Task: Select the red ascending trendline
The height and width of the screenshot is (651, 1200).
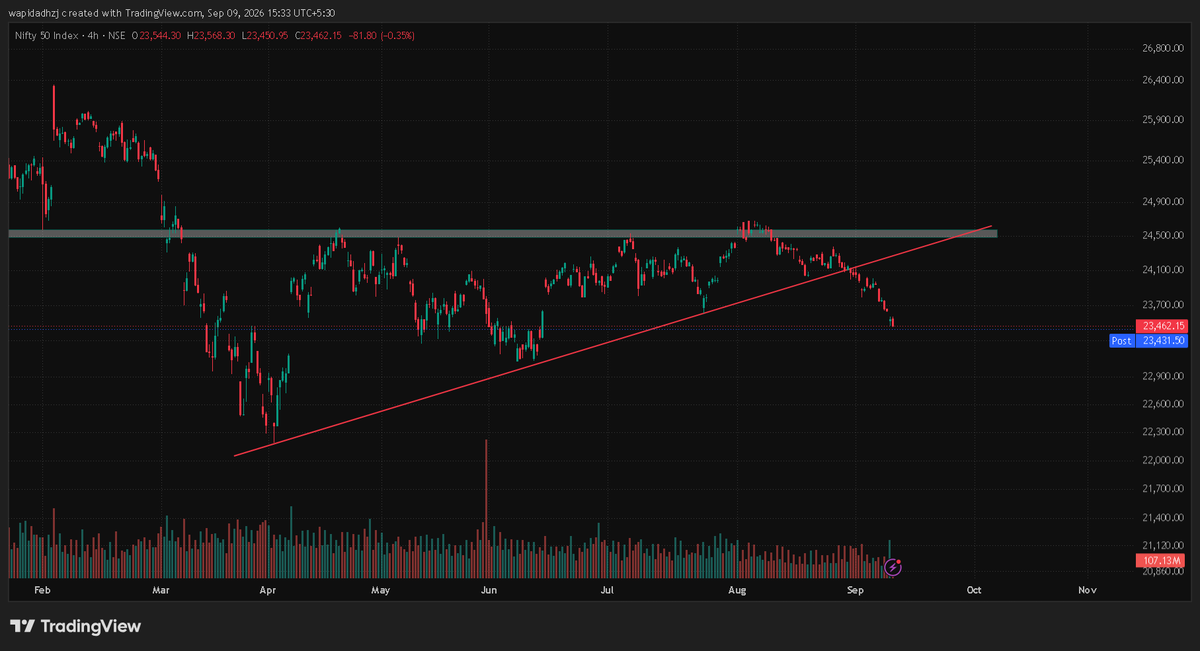Action: pos(613,341)
